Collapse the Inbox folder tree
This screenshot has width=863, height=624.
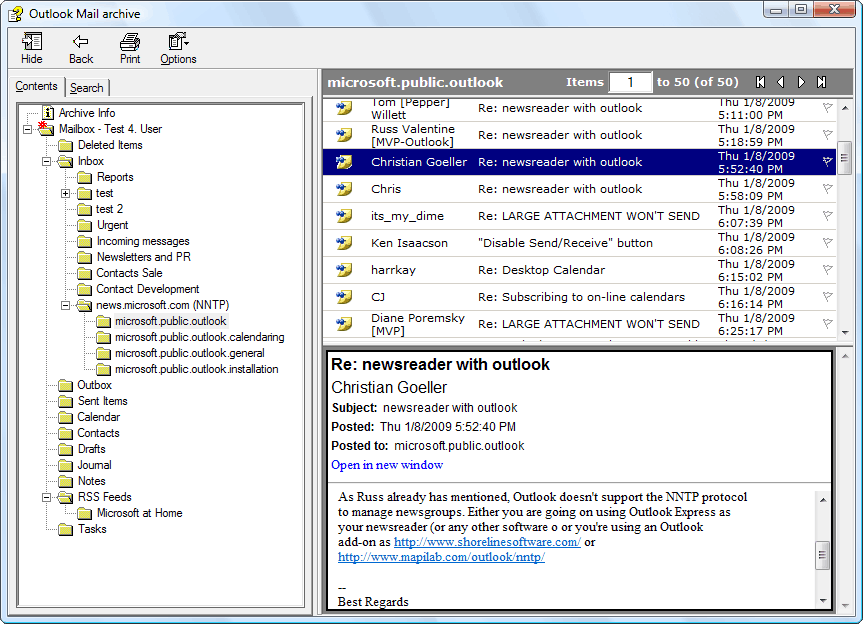click(47, 161)
